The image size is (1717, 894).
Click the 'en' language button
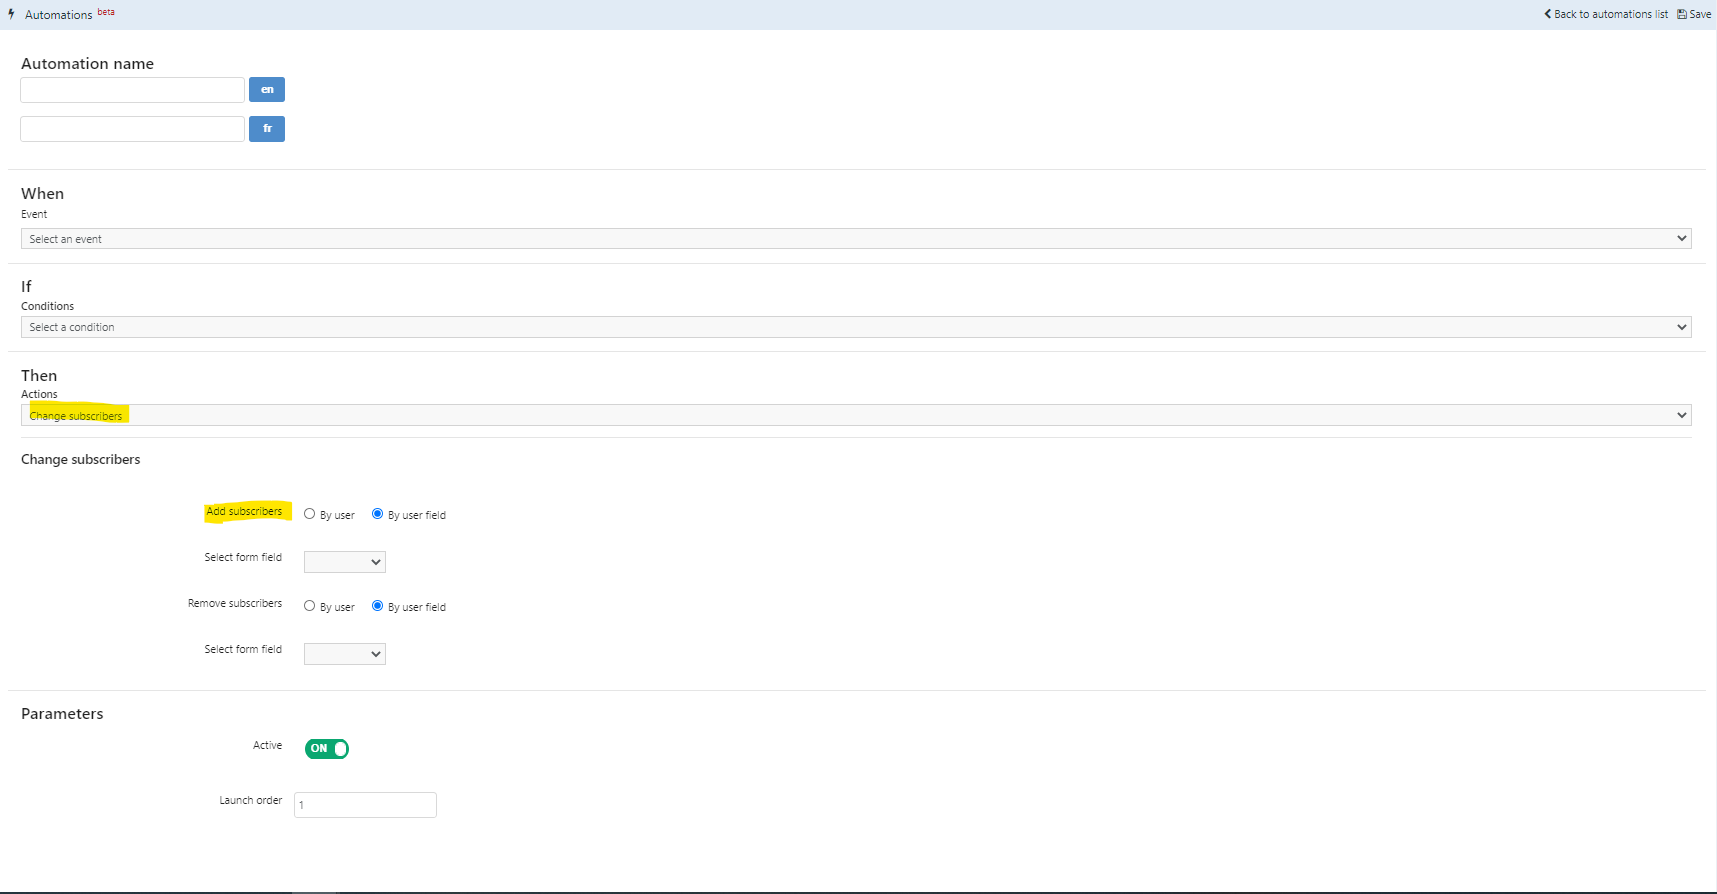coord(267,90)
